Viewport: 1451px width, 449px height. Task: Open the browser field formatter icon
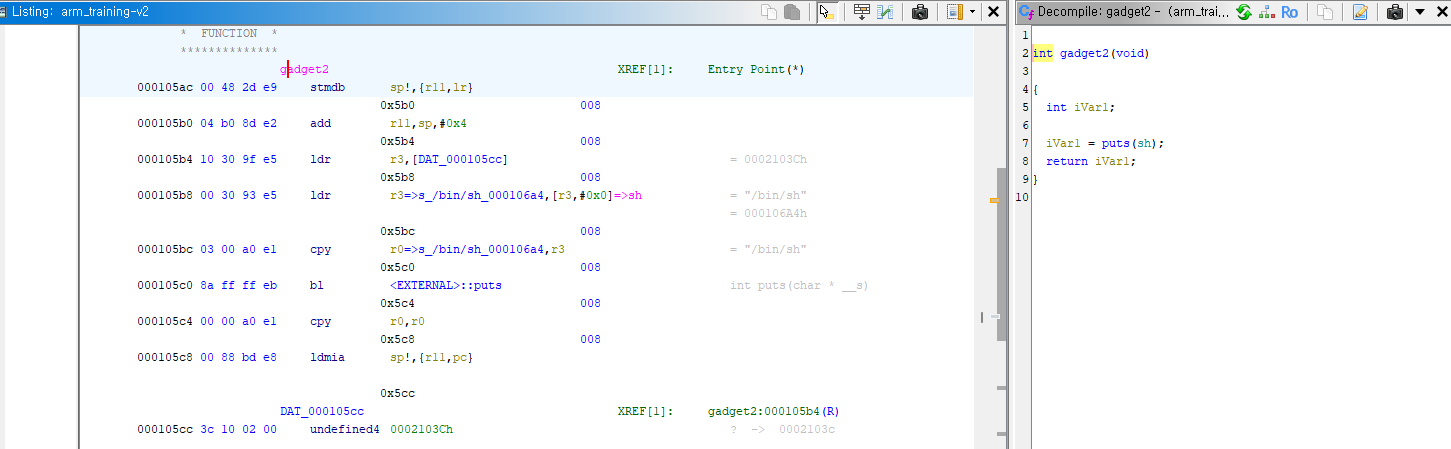pos(861,12)
